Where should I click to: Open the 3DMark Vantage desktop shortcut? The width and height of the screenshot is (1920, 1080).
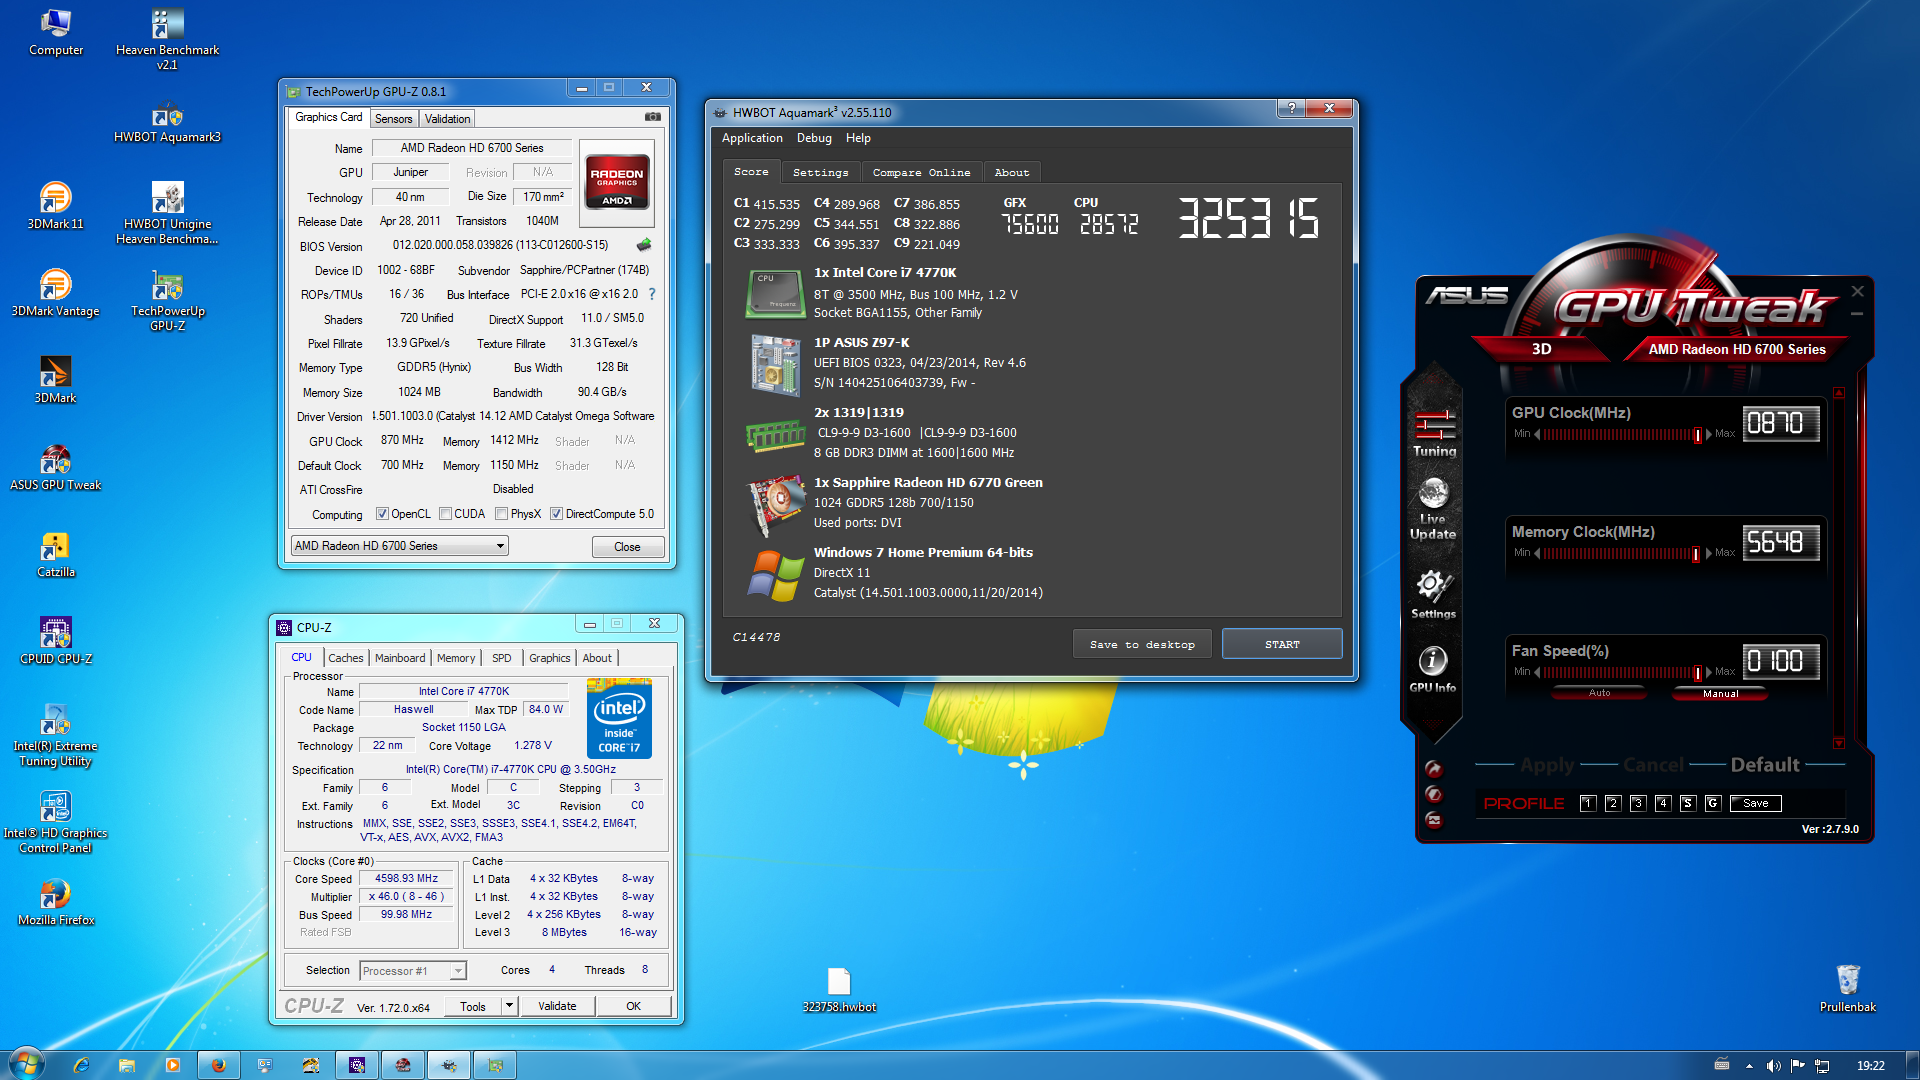(x=56, y=293)
